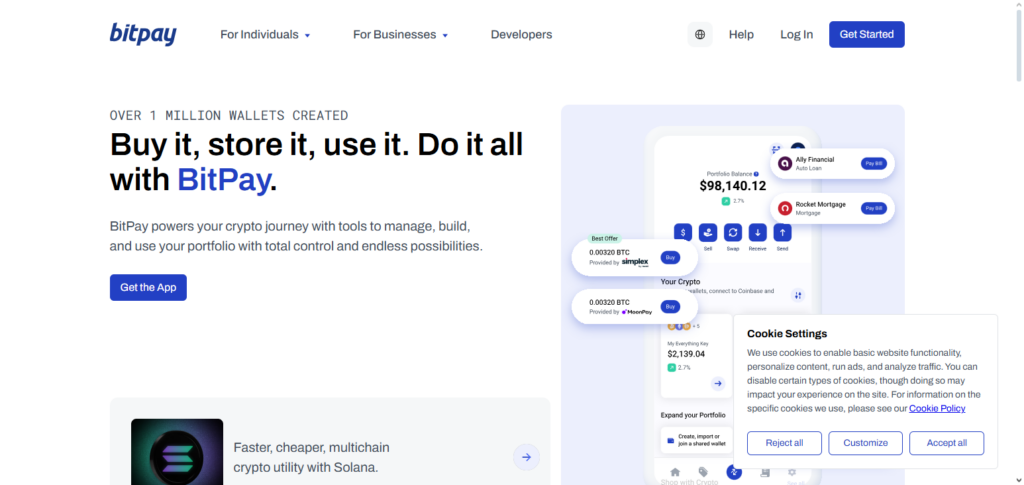This screenshot has width=1024, height=485.
Task: Open the Help page
Action: click(x=741, y=35)
